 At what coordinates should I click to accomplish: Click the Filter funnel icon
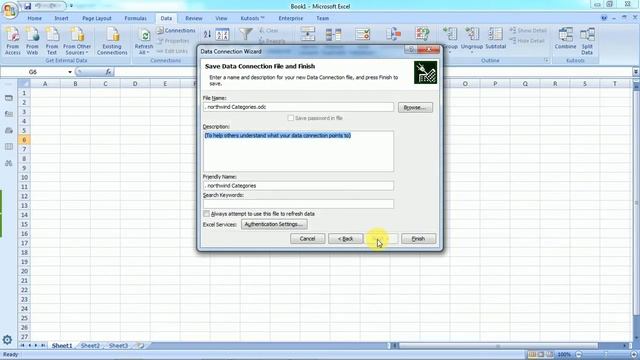pos(246,34)
